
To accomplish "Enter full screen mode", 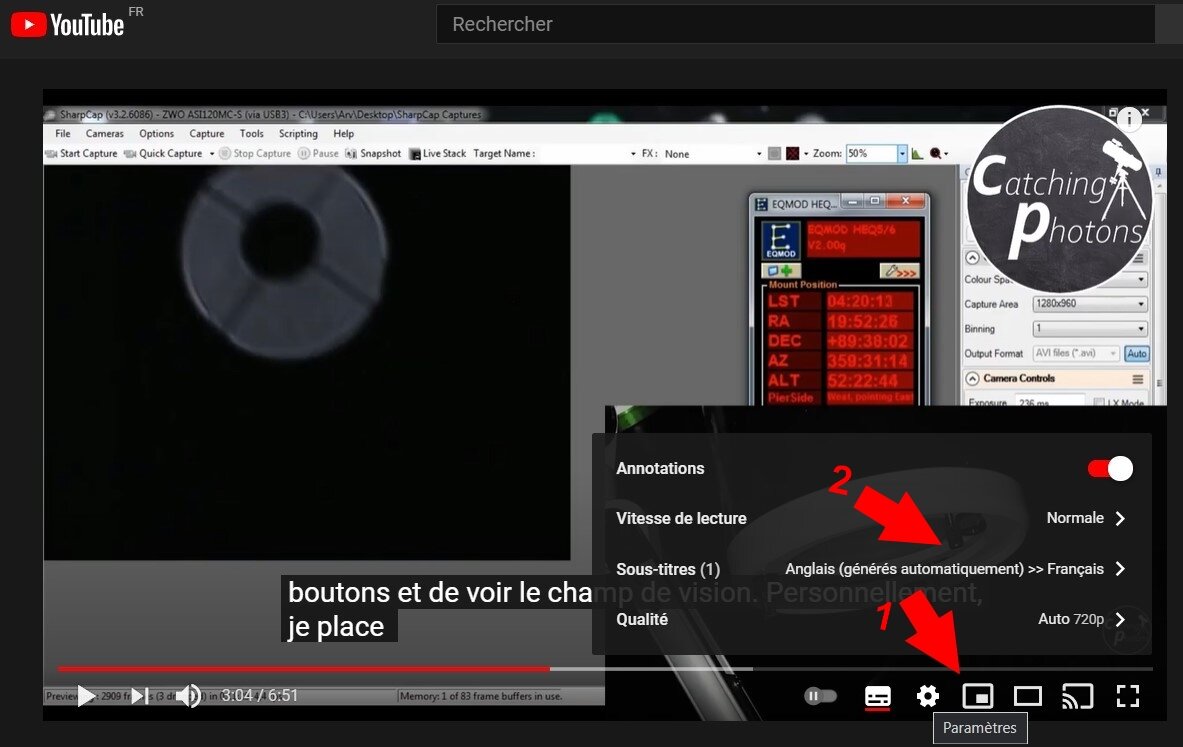I will tap(1128, 696).
